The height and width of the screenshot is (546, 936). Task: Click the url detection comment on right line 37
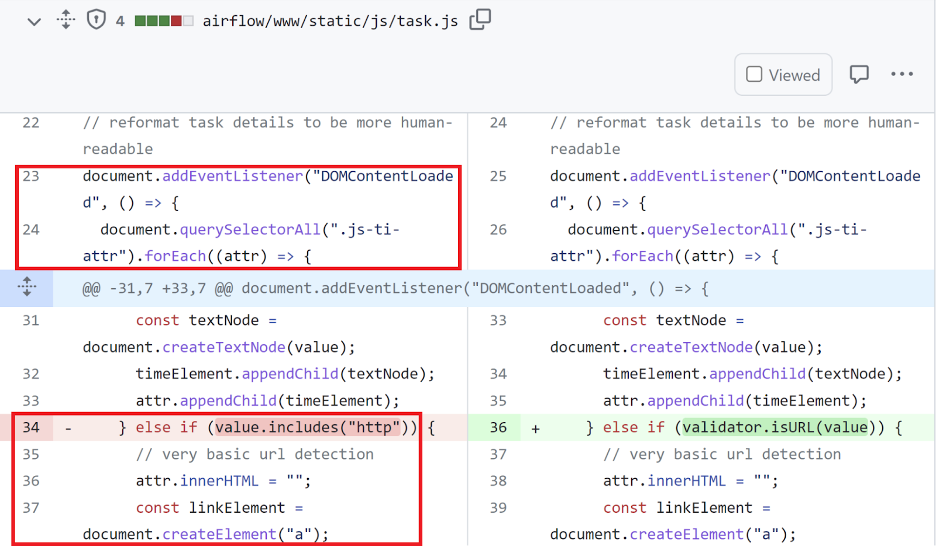(722, 454)
